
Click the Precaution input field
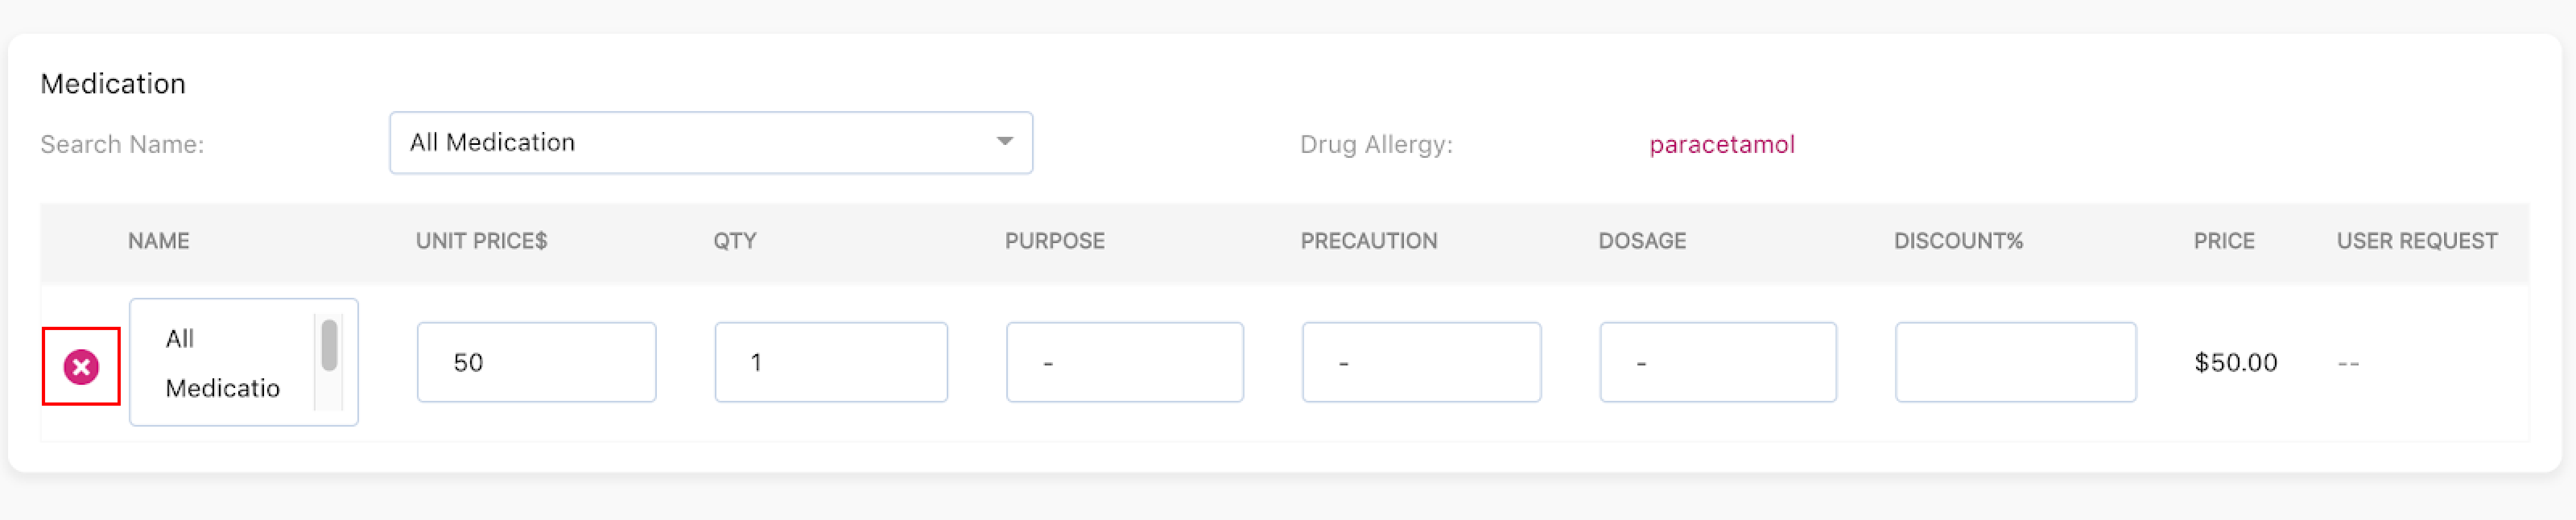pos(1421,362)
